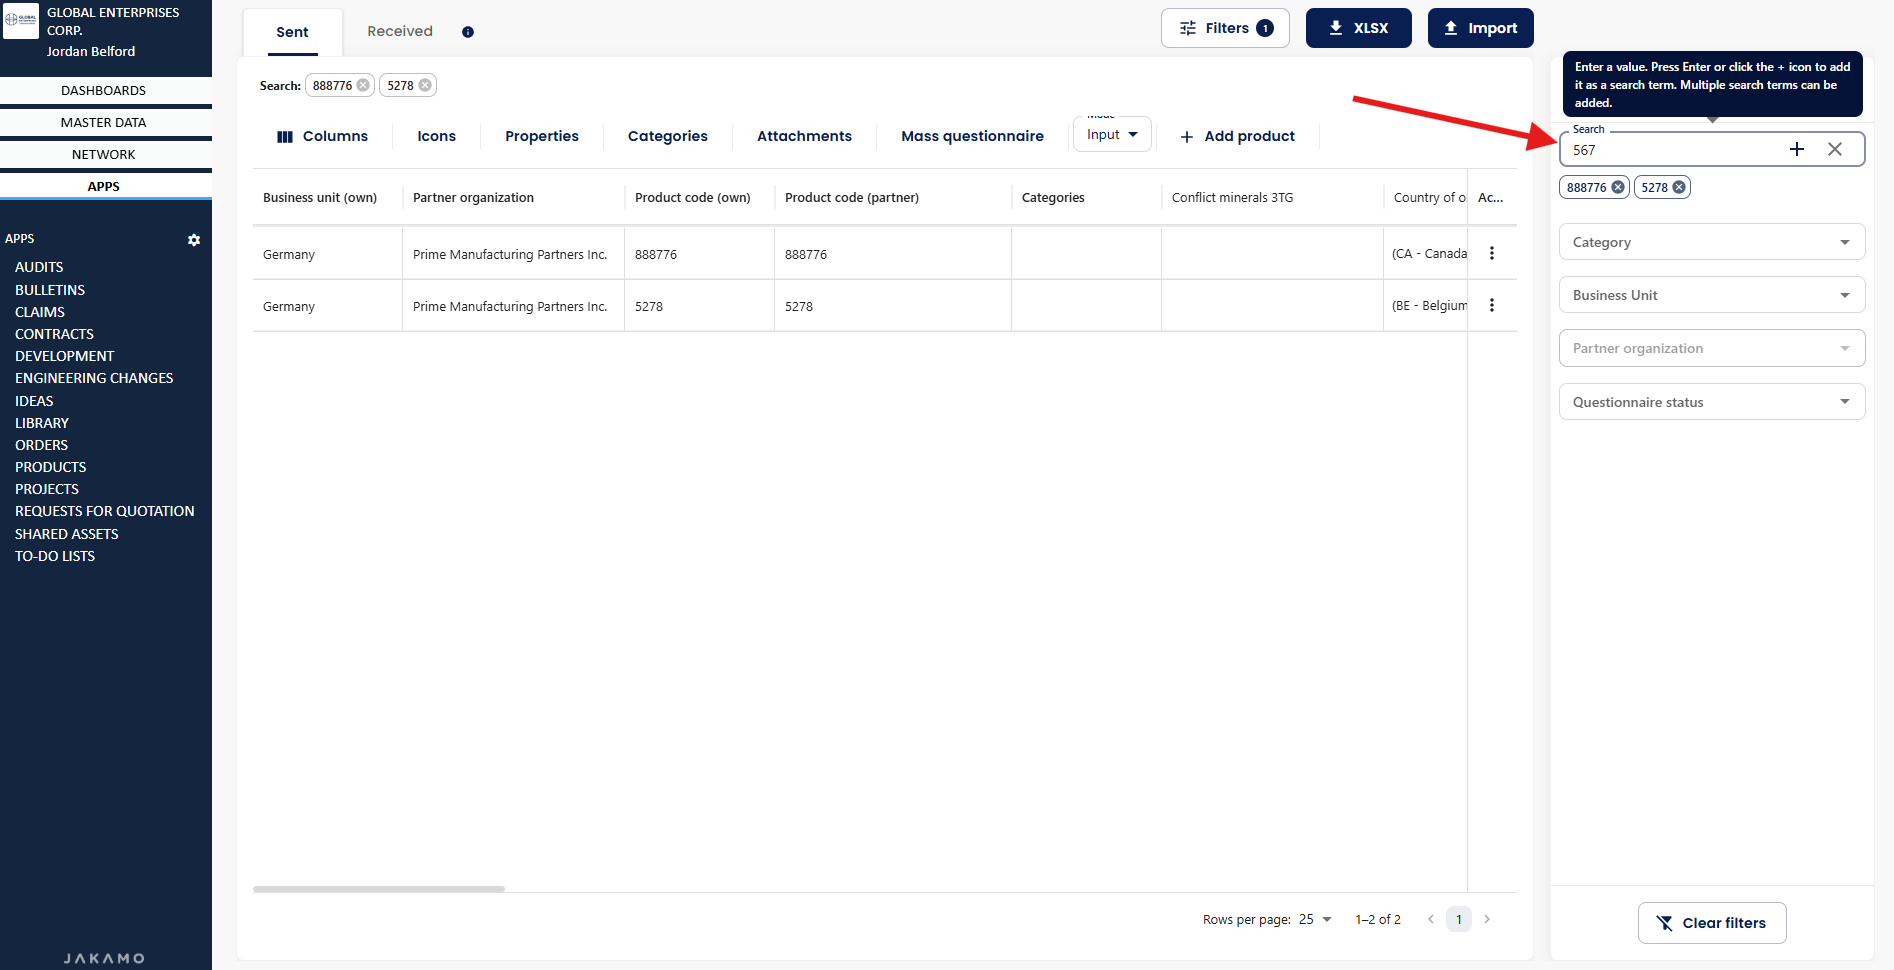Image resolution: width=1894 pixels, height=970 pixels.
Task: Expand the Category dropdown
Action: (x=1711, y=242)
